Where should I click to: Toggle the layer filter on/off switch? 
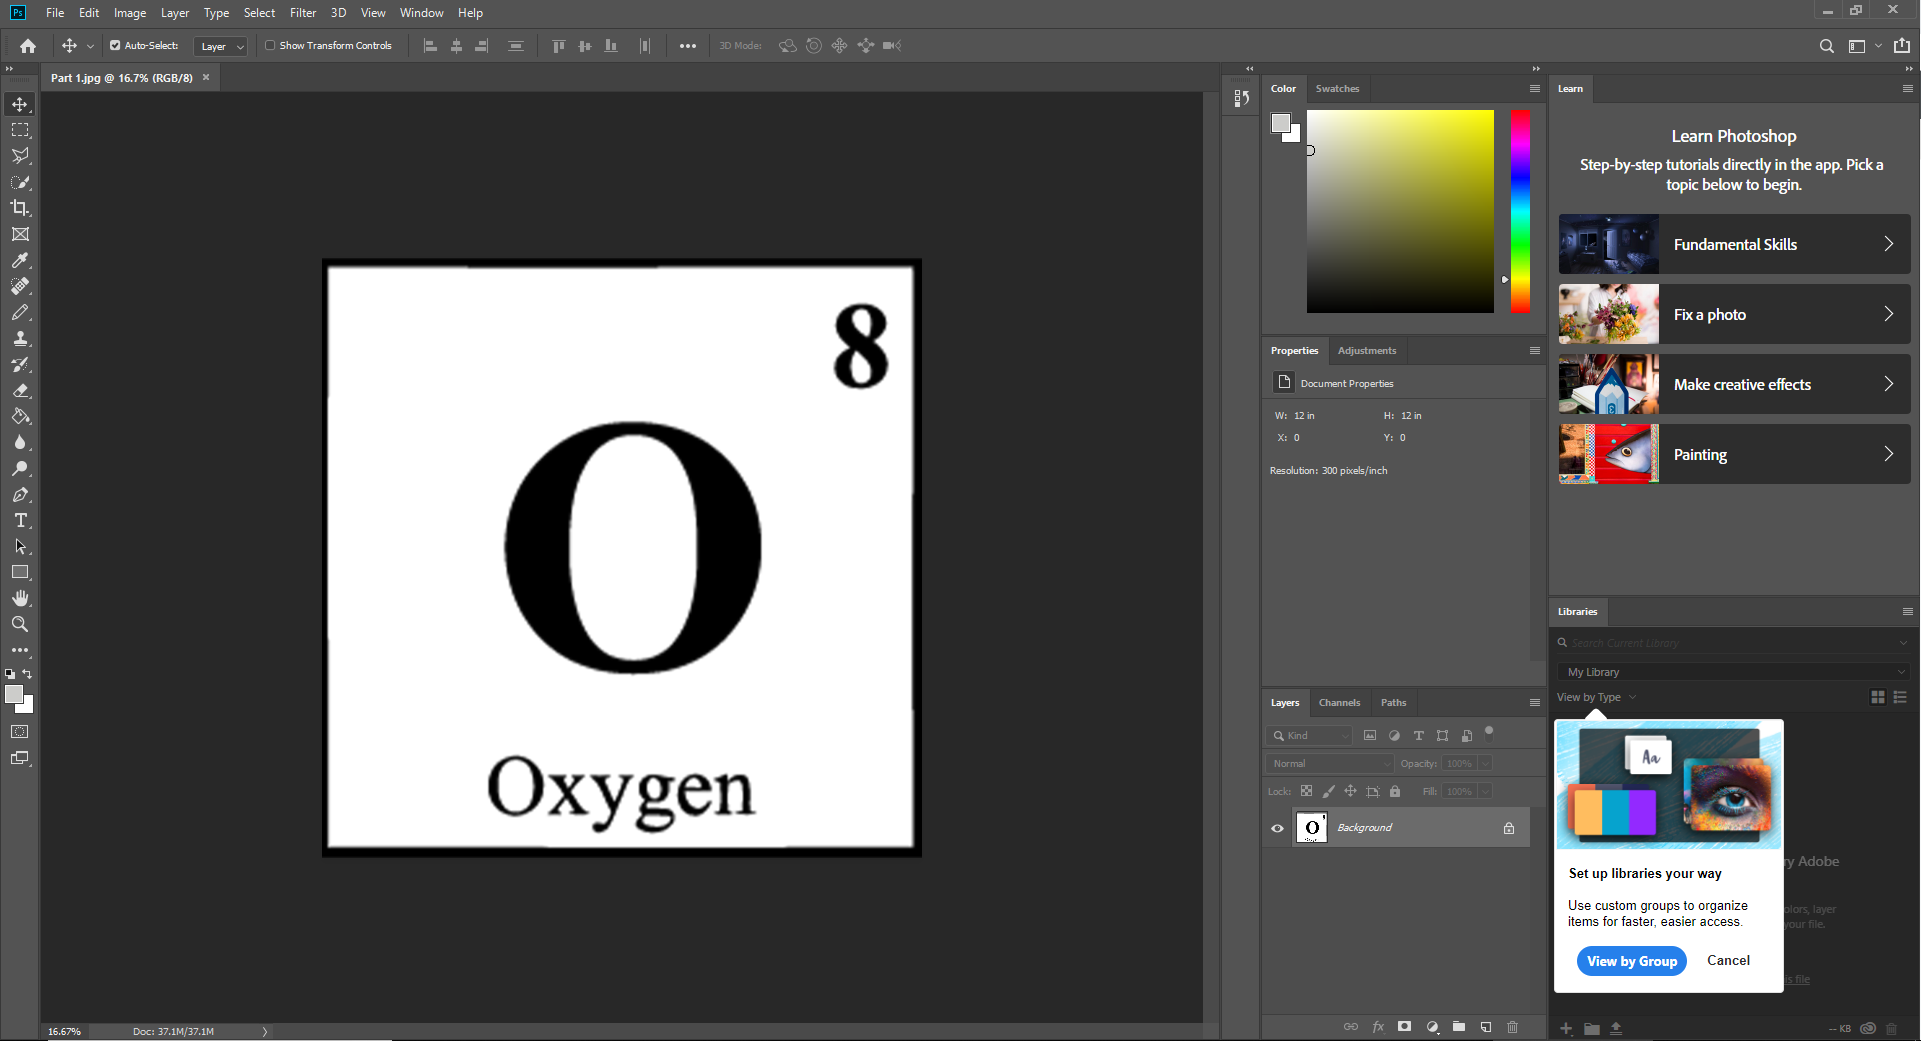click(1489, 732)
